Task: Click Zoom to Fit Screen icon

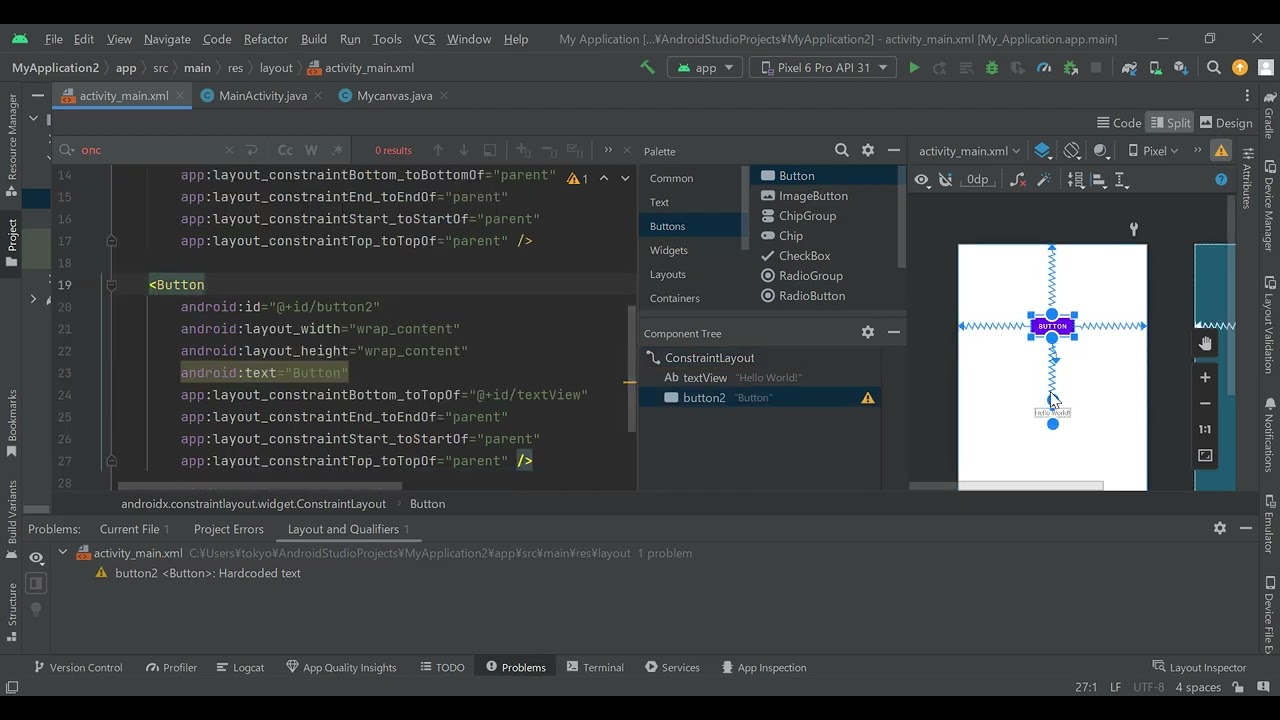Action: click(1205, 455)
